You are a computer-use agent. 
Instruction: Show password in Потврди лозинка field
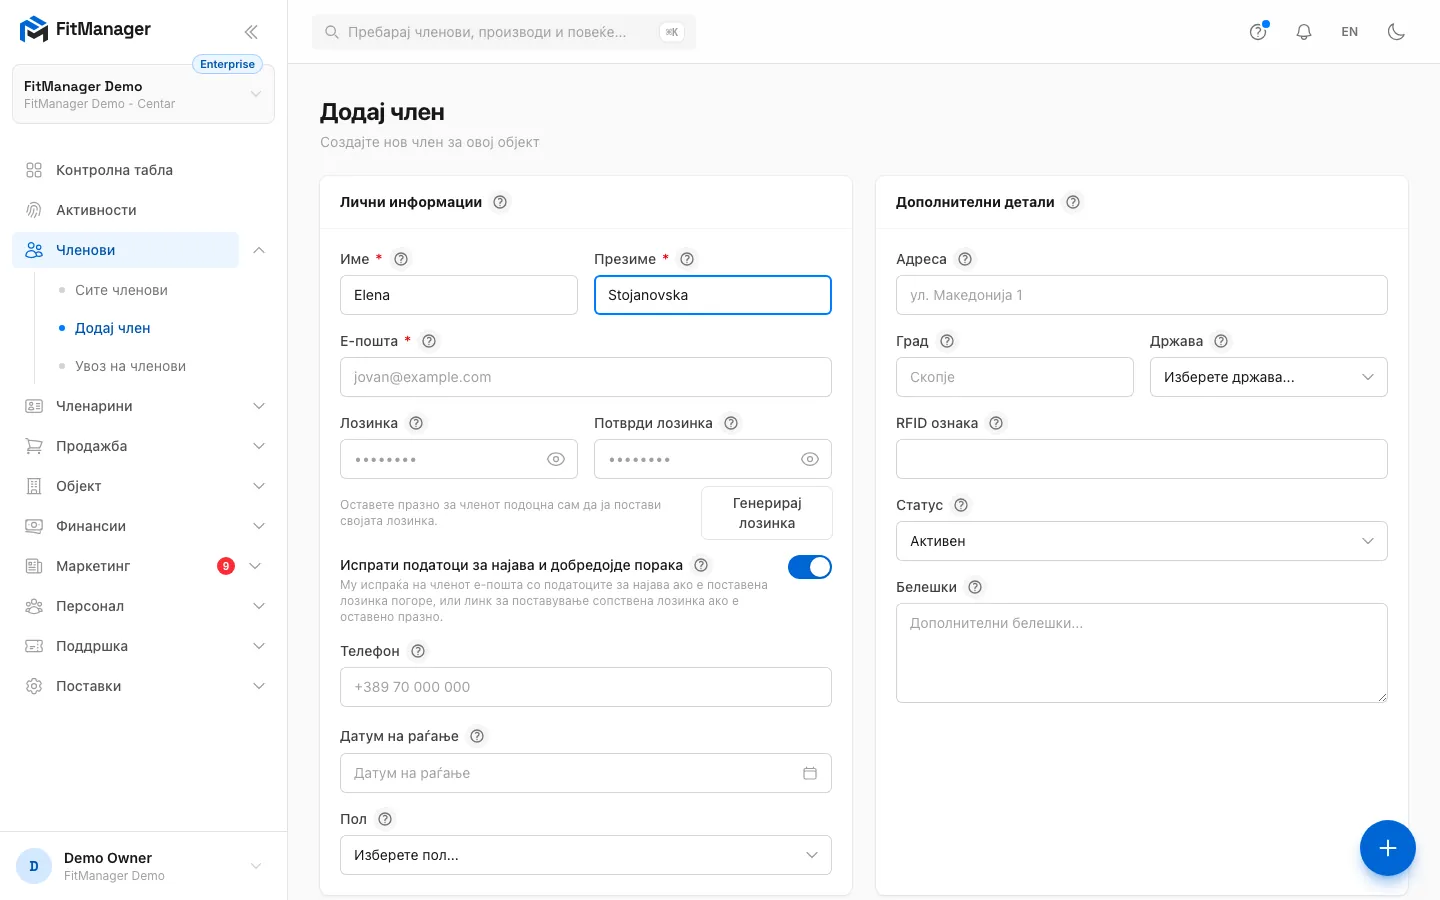tap(810, 459)
